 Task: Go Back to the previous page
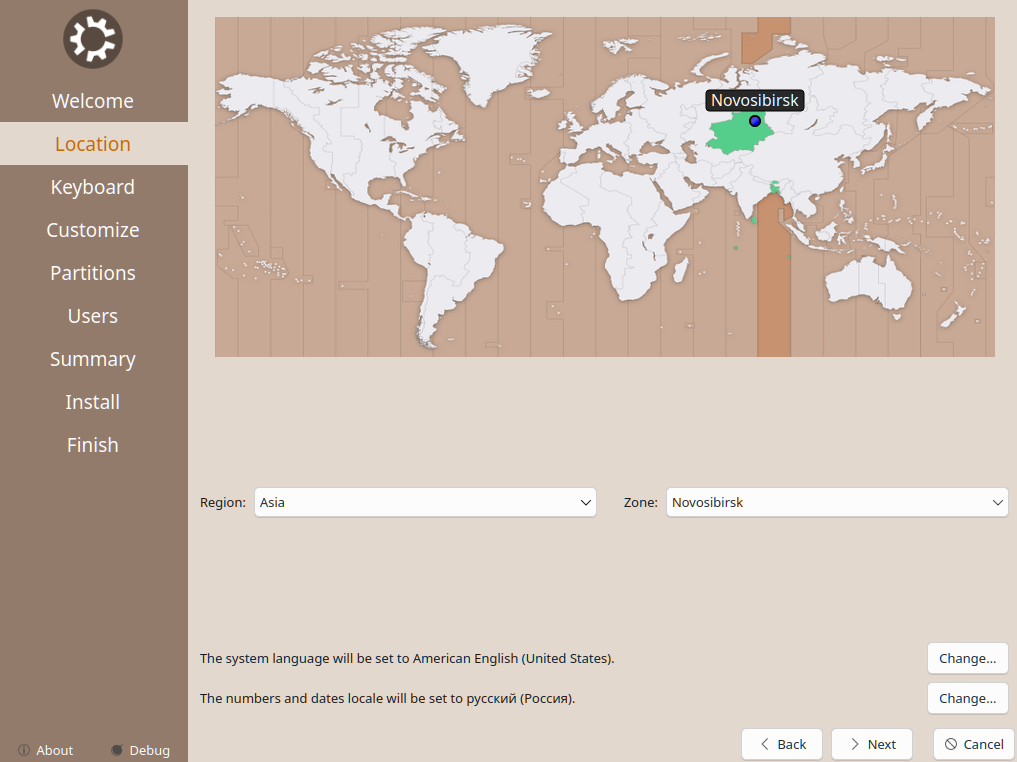click(x=782, y=744)
